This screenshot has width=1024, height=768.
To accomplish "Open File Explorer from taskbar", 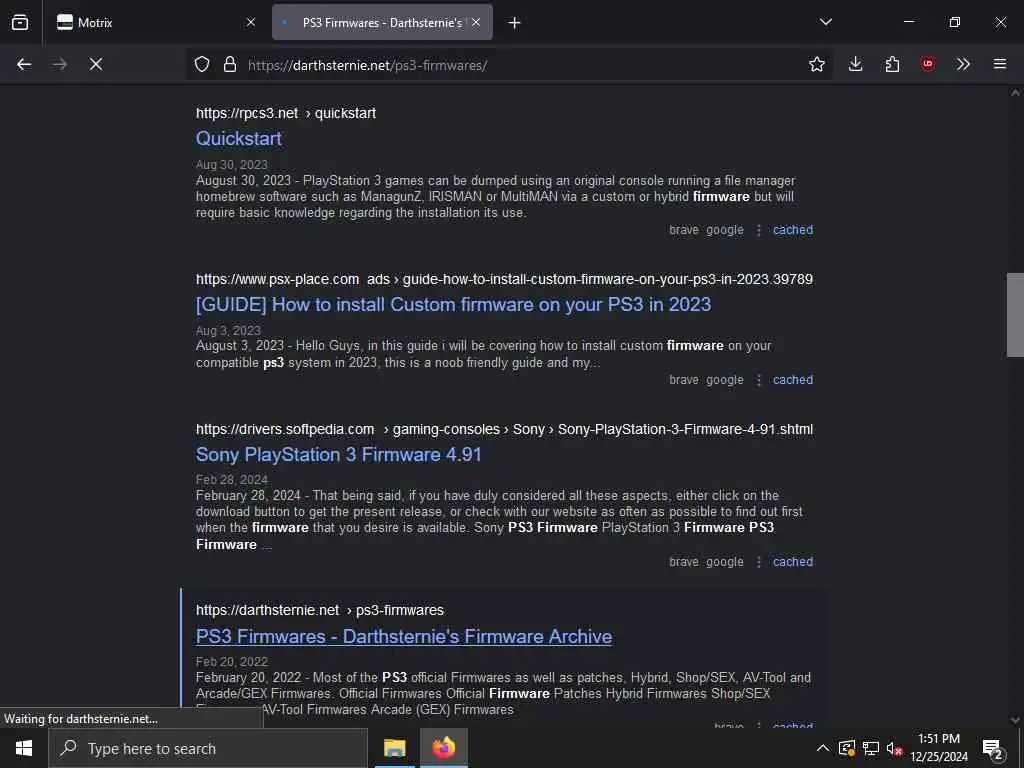I will 394,748.
